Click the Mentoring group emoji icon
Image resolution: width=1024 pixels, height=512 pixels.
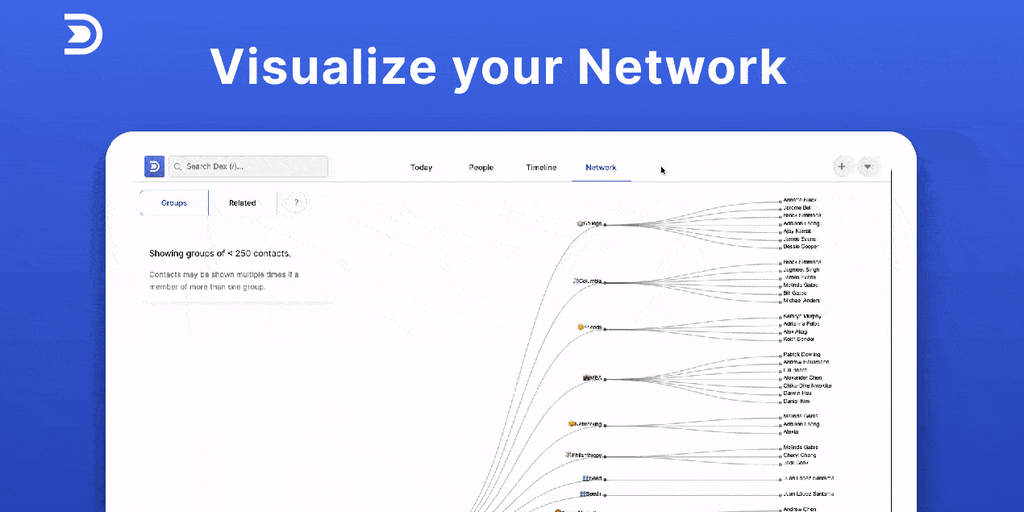click(571, 424)
